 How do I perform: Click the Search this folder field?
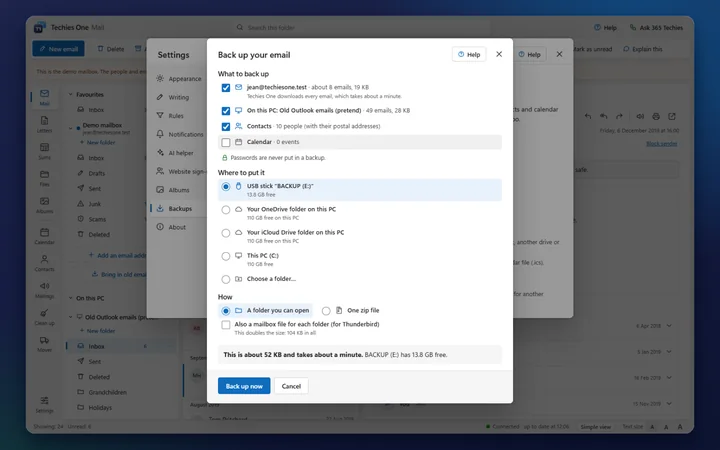tap(360, 28)
